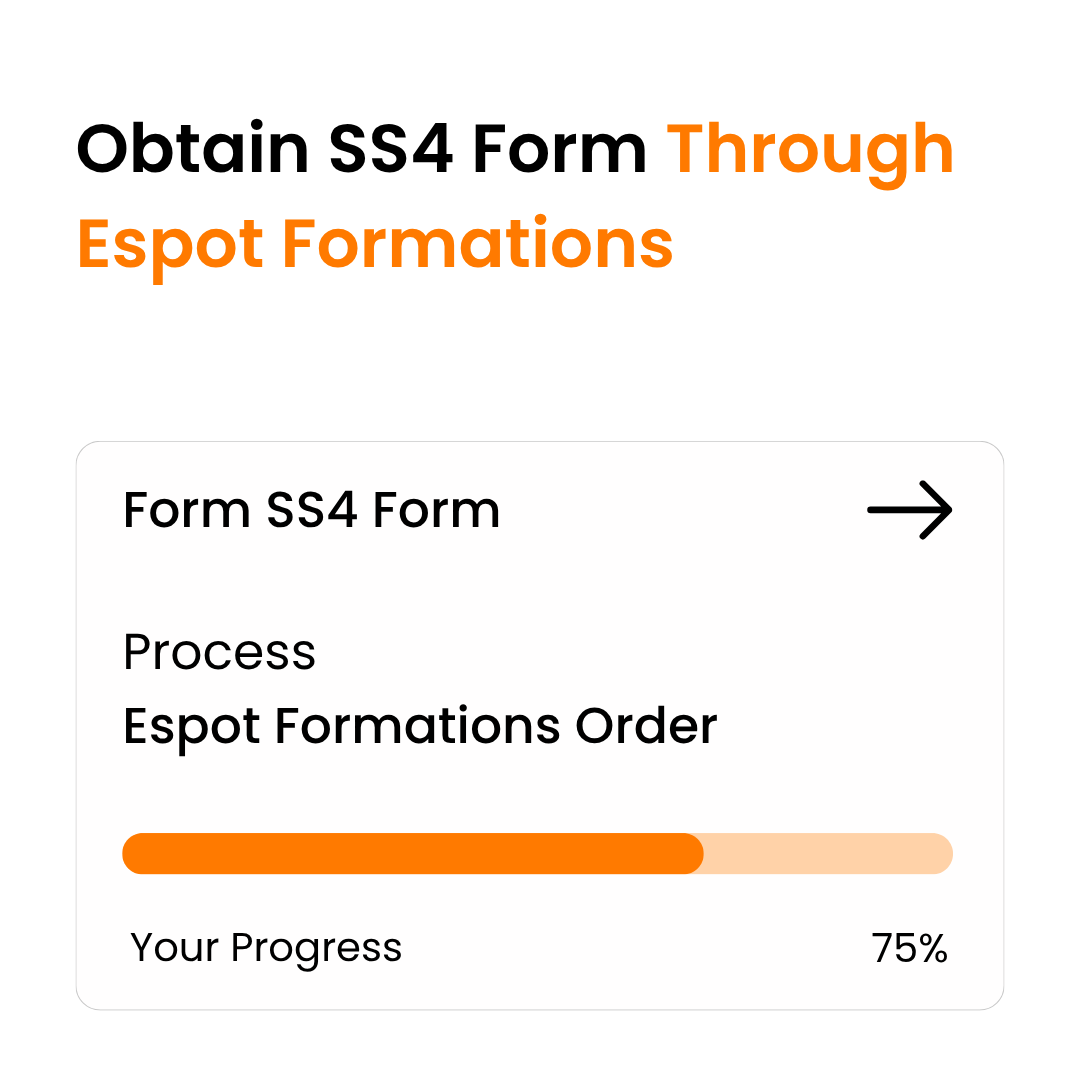
Task: Click the black word "Form" in the heading
Action: [x=560, y=150]
